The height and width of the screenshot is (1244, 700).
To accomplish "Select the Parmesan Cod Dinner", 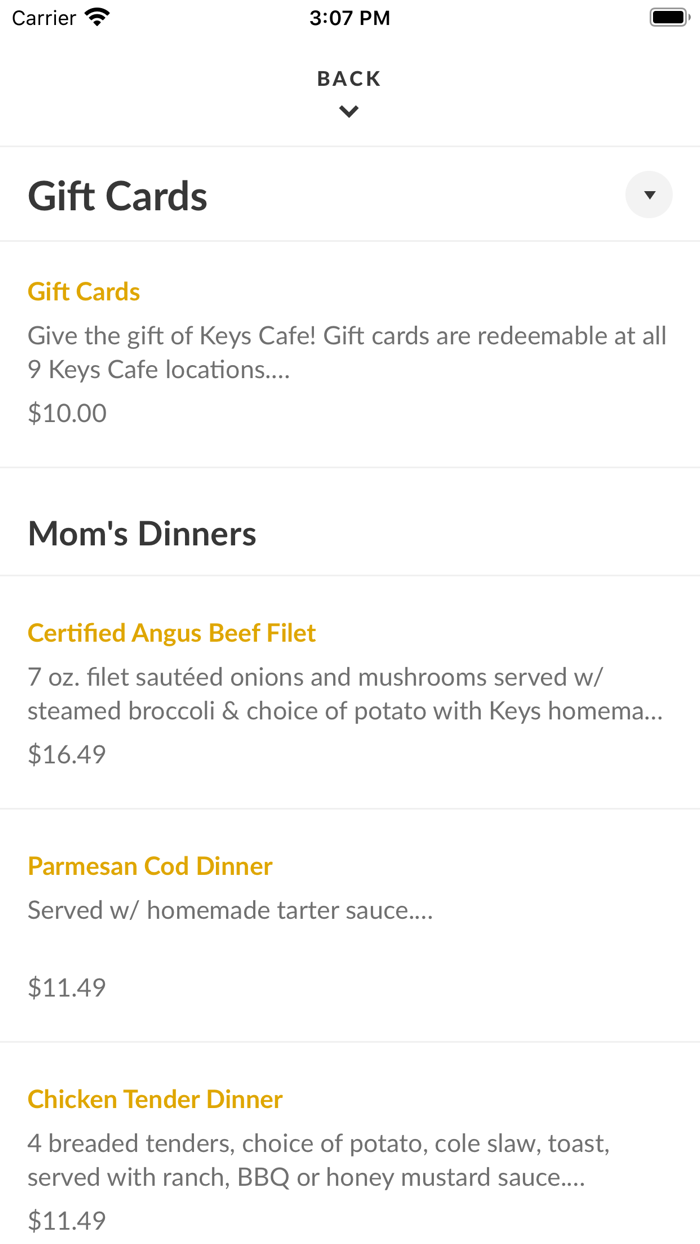I will [150, 866].
